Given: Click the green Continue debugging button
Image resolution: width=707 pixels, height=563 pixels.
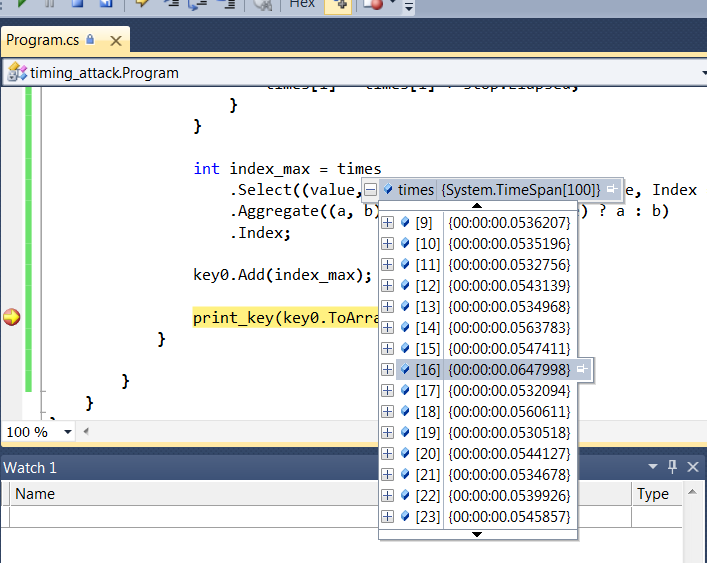Looking at the screenshot, I should [x=20, y=3].
